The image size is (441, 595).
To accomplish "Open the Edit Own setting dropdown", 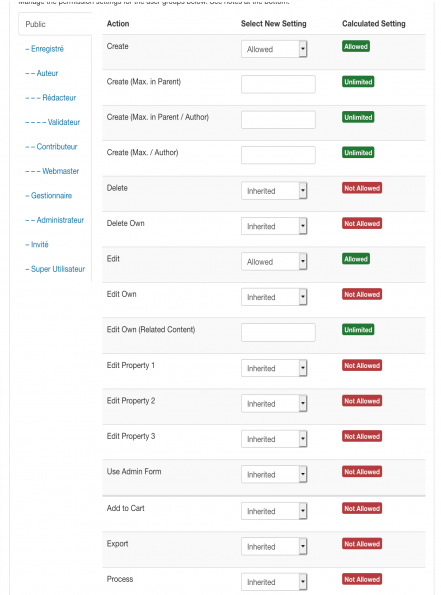I will [x=274, y=297].
